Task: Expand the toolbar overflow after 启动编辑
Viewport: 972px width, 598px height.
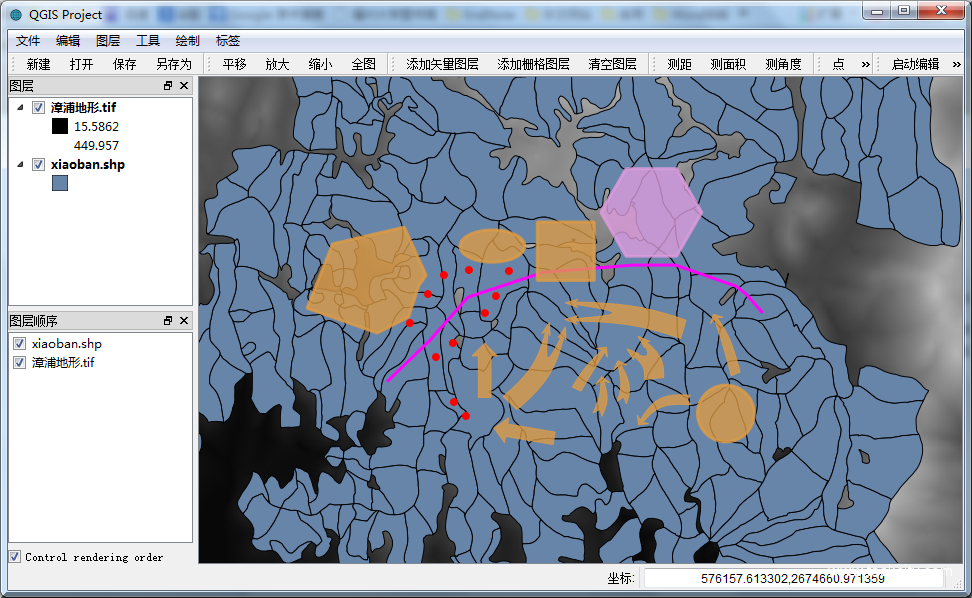Action: [x=956, y=64]
